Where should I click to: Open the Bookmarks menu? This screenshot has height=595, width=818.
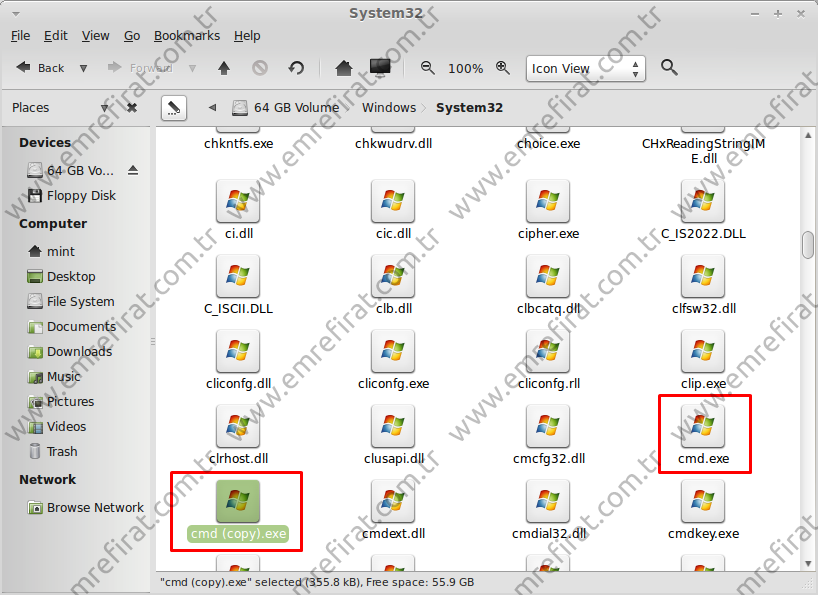186,35
